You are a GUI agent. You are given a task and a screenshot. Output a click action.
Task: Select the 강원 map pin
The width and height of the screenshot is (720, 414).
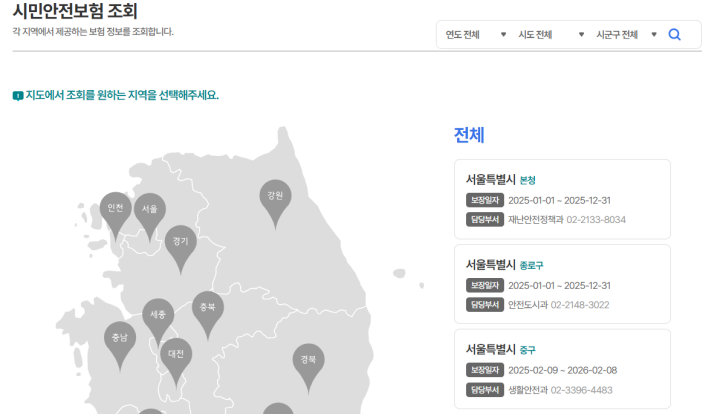pyautogui.click(x=275, y=204)
